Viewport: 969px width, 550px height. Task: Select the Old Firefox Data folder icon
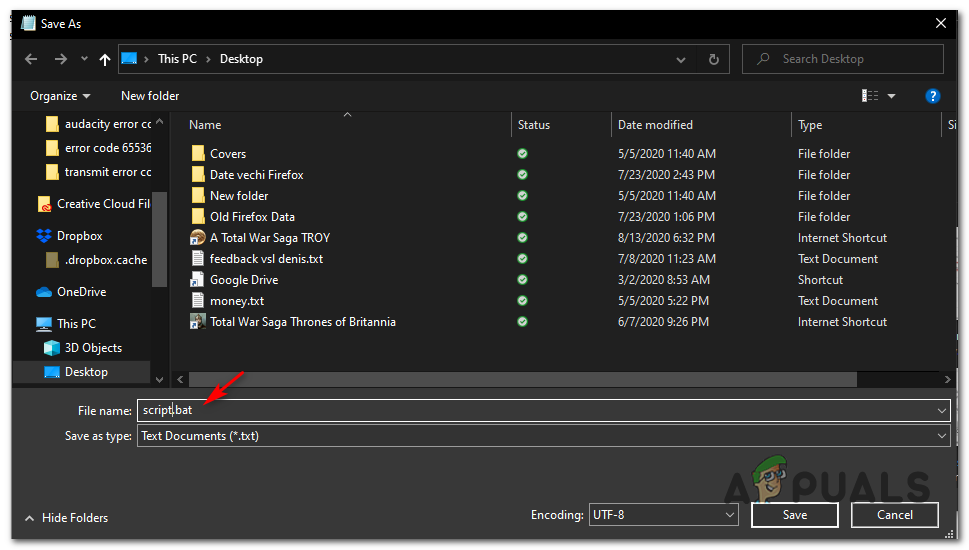point(198,216)
